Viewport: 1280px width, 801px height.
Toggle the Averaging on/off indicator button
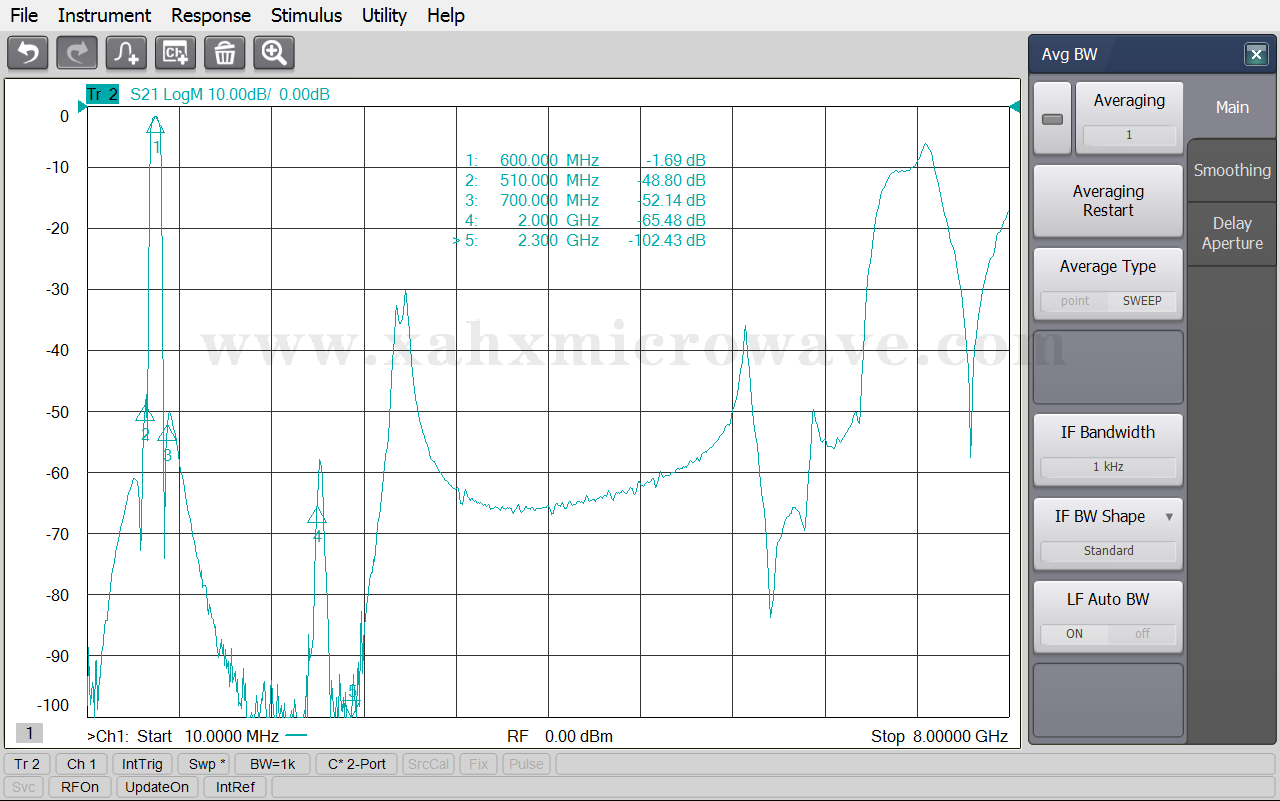point(1052,119)
